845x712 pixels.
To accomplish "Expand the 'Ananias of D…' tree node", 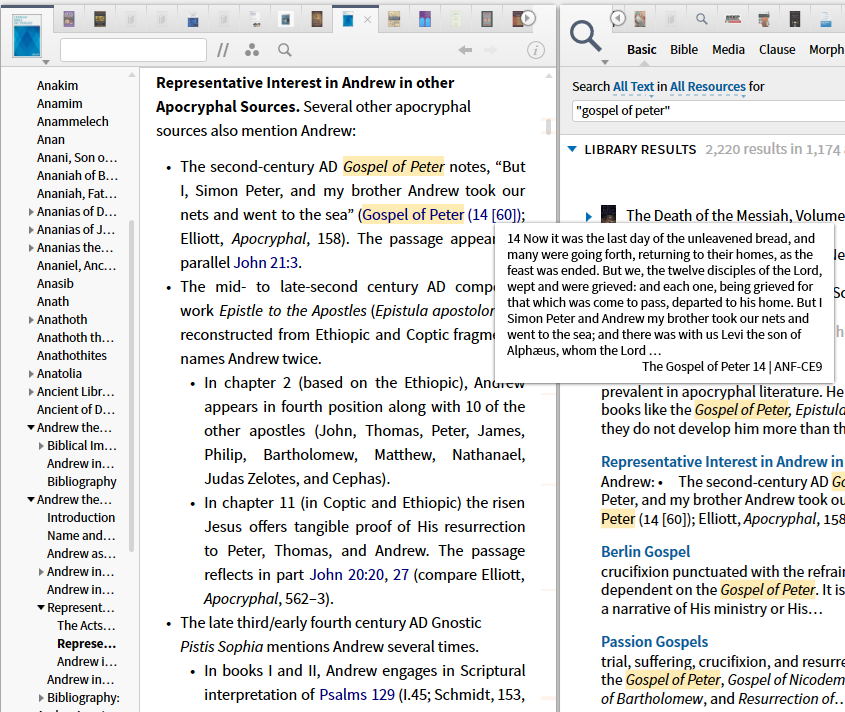I will point(31,212).
